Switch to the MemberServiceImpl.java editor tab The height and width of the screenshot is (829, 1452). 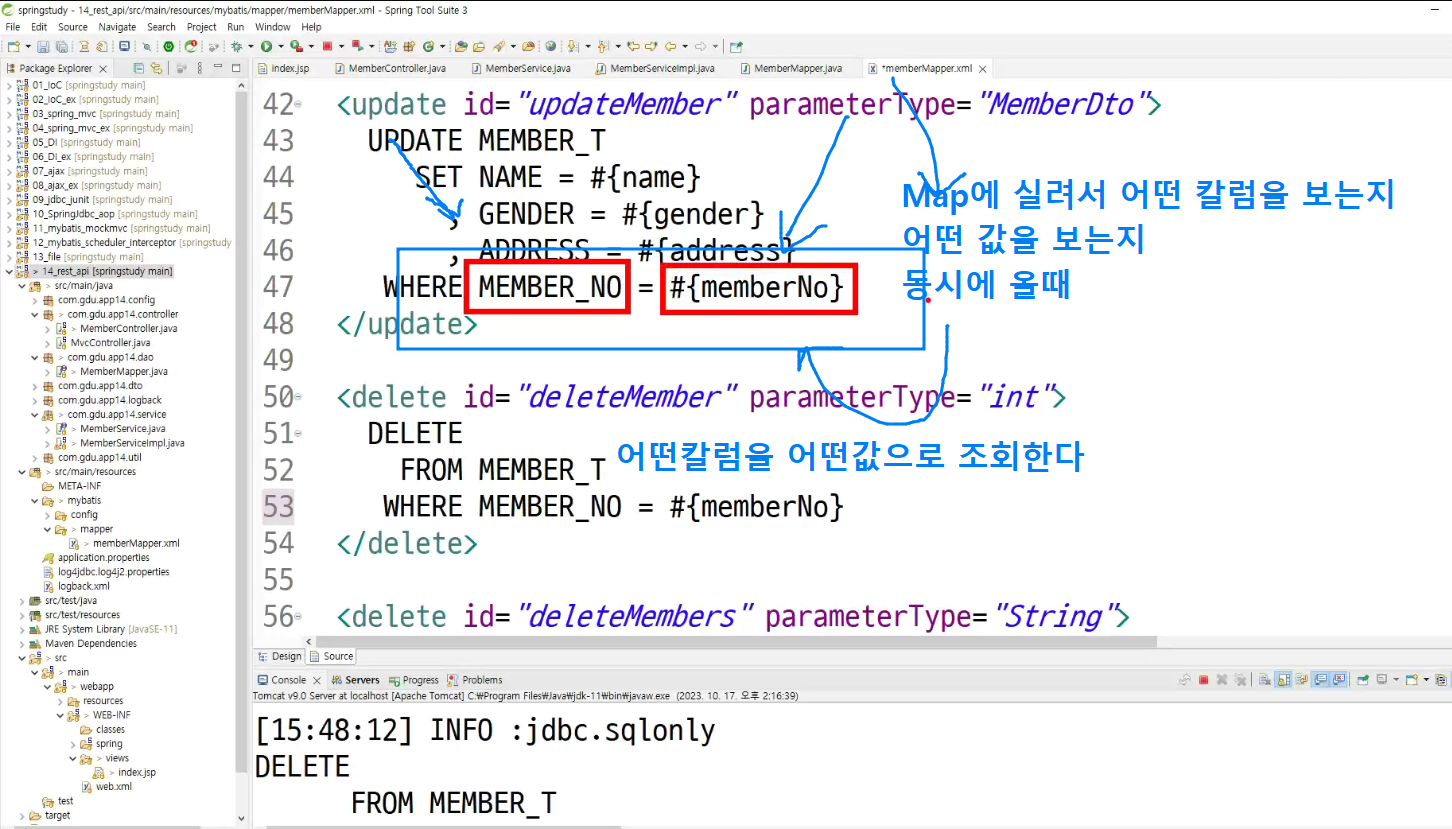[654, 69]
